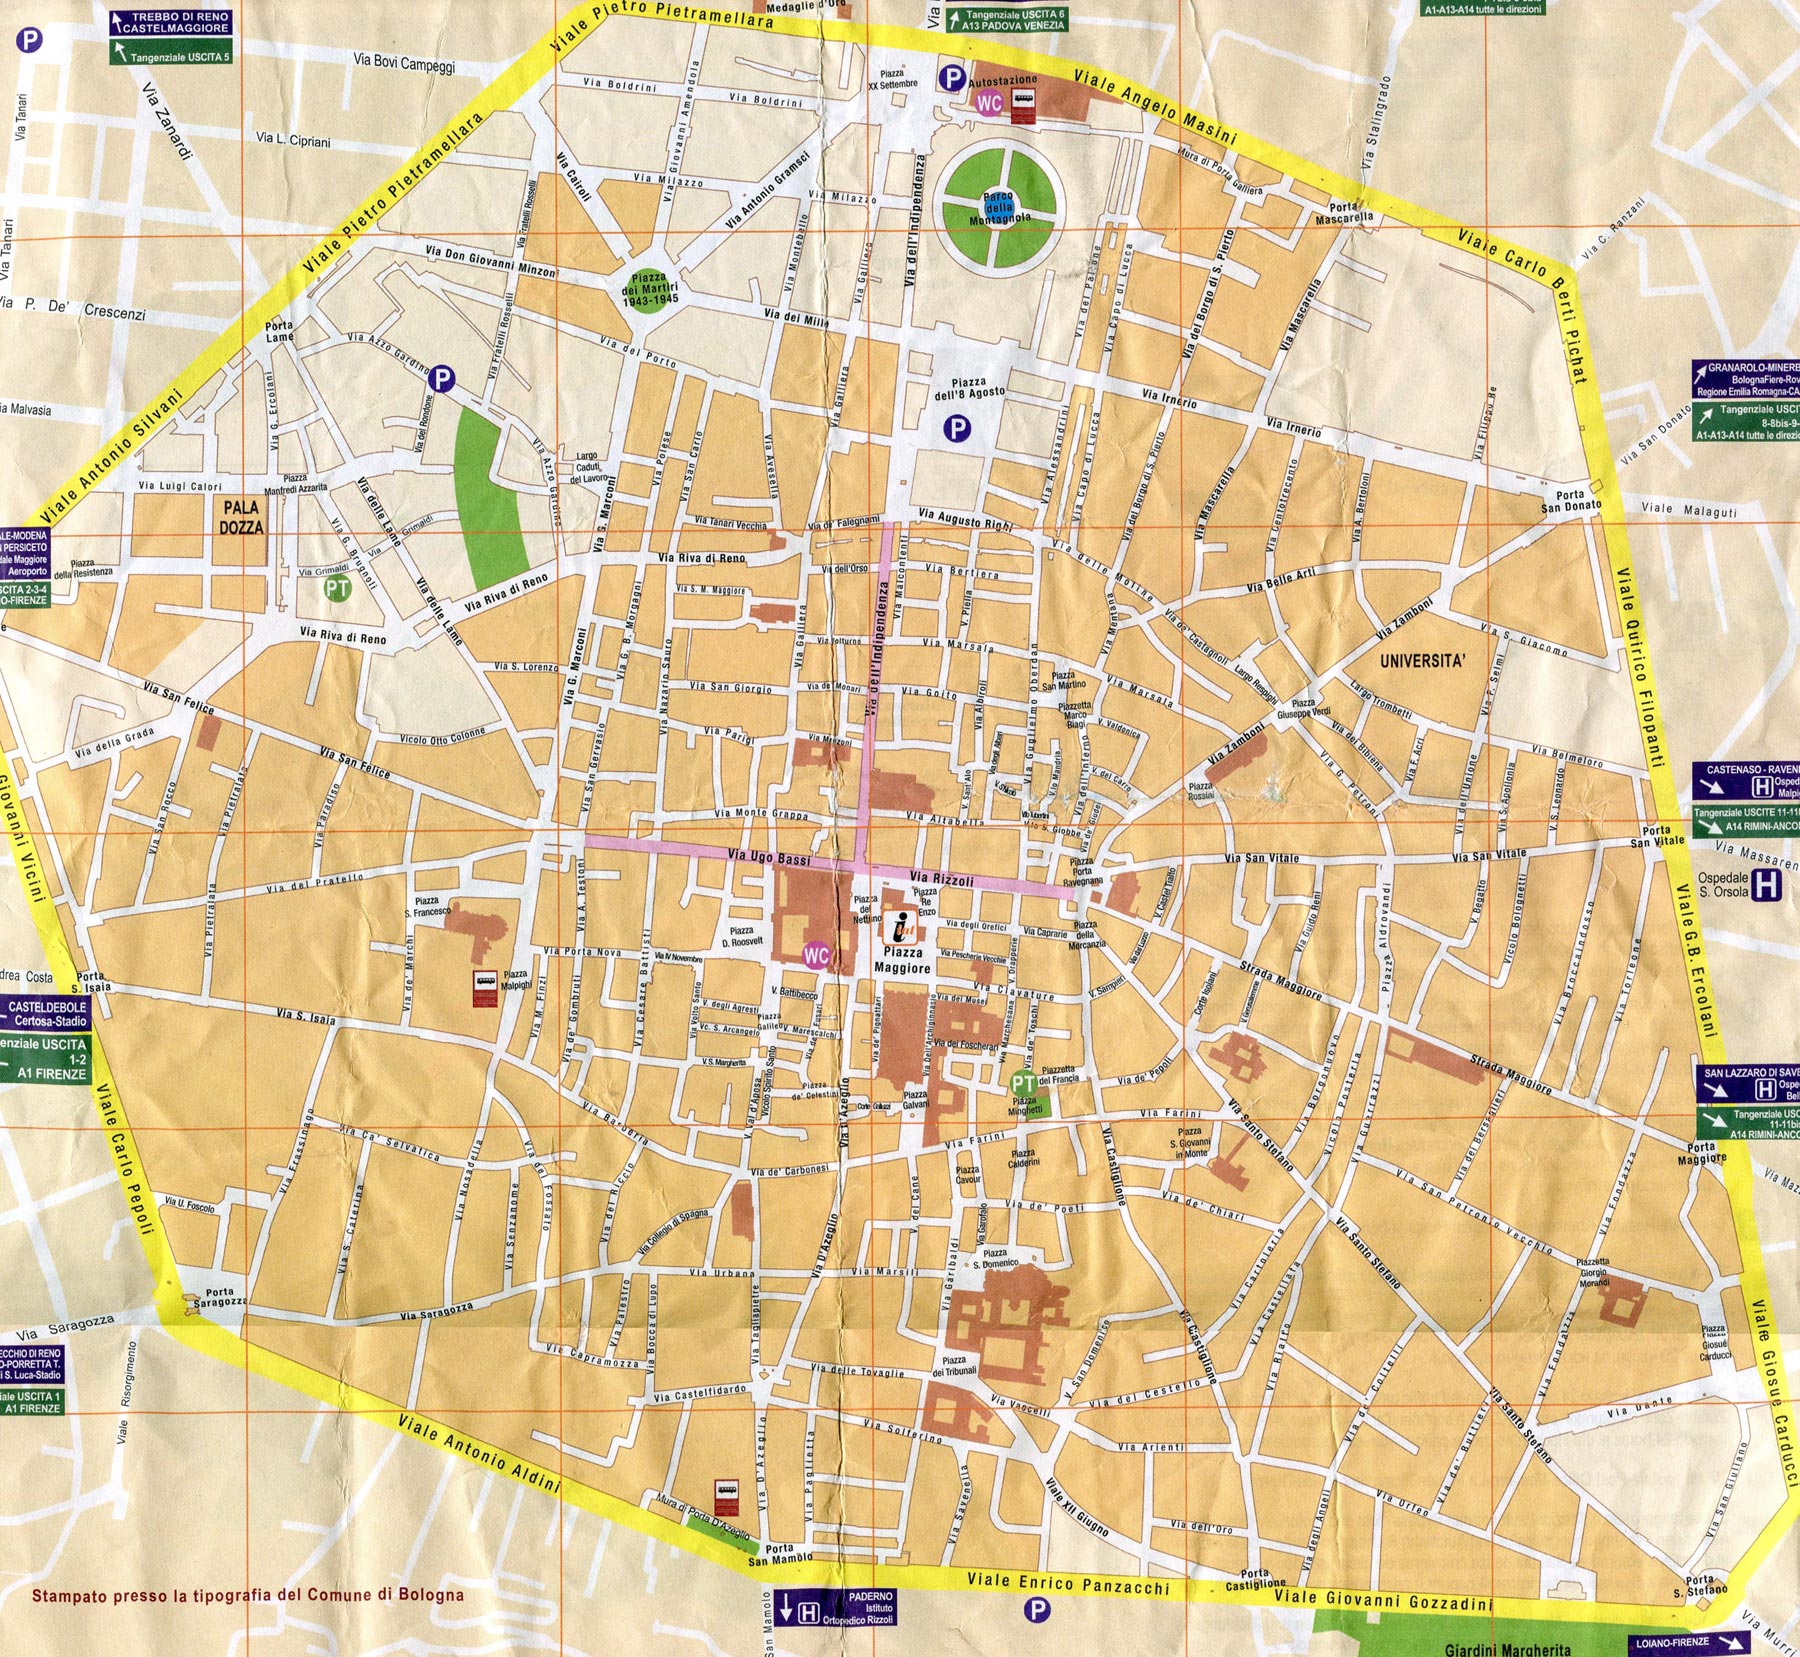The width and height of the screenshot is (1800, 1657).
Task: Select the Via Rizzoli street label
Action: 941,880
